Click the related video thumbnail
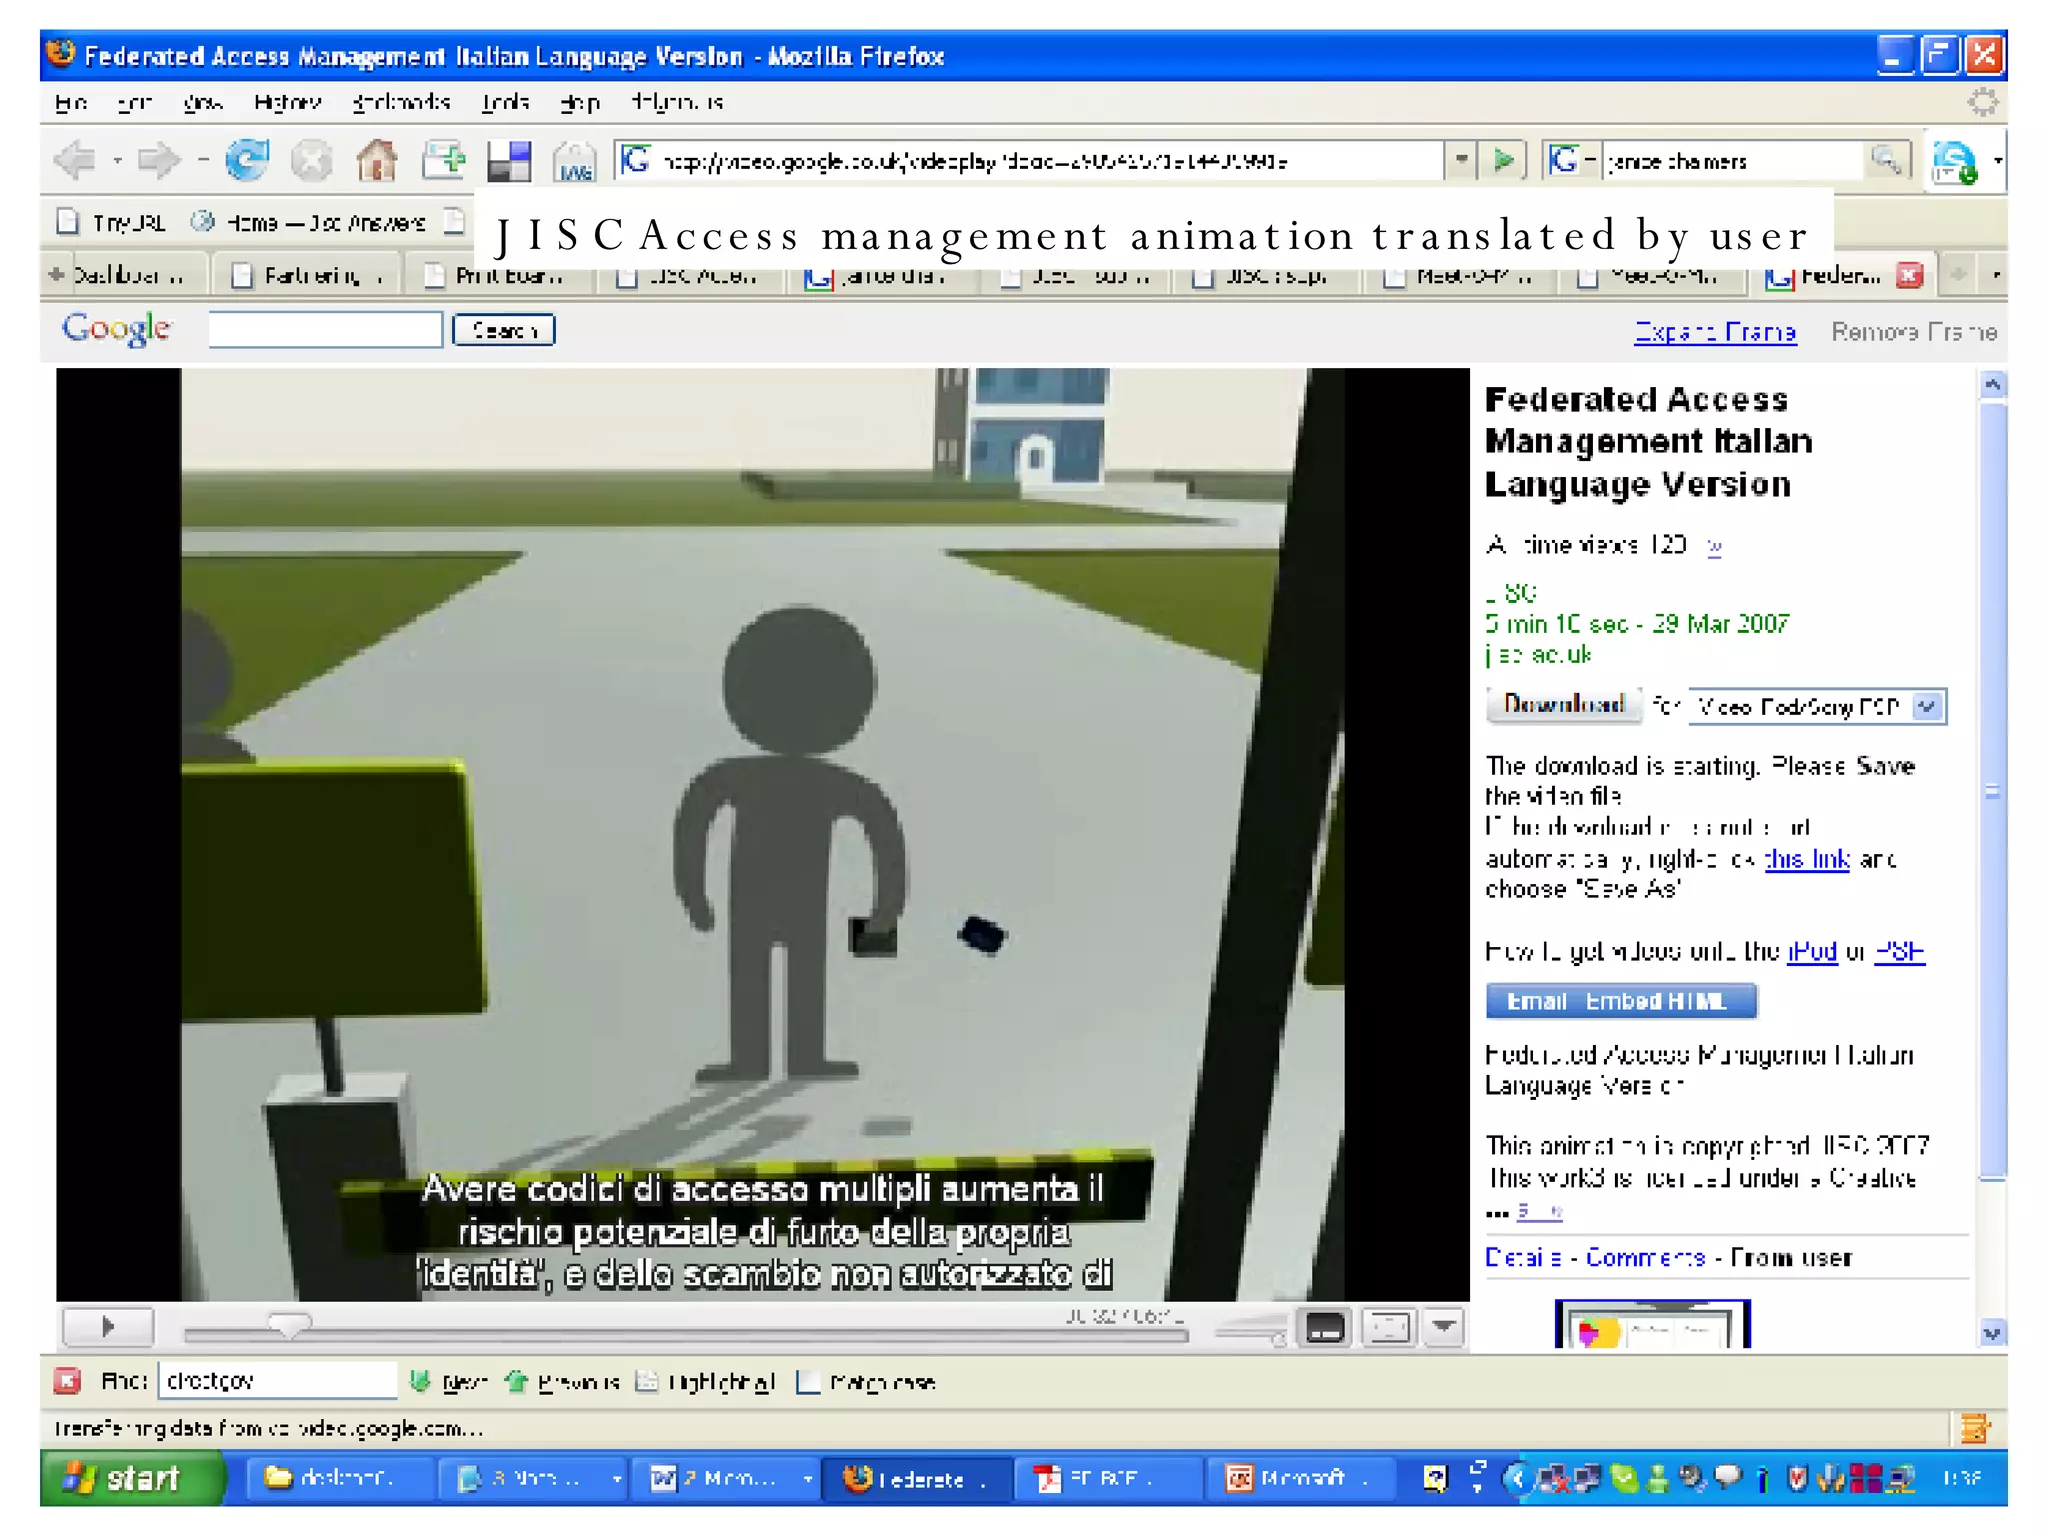Image resolution: width=2048 pixels, height=1536 pixels. [1652, 1324]
